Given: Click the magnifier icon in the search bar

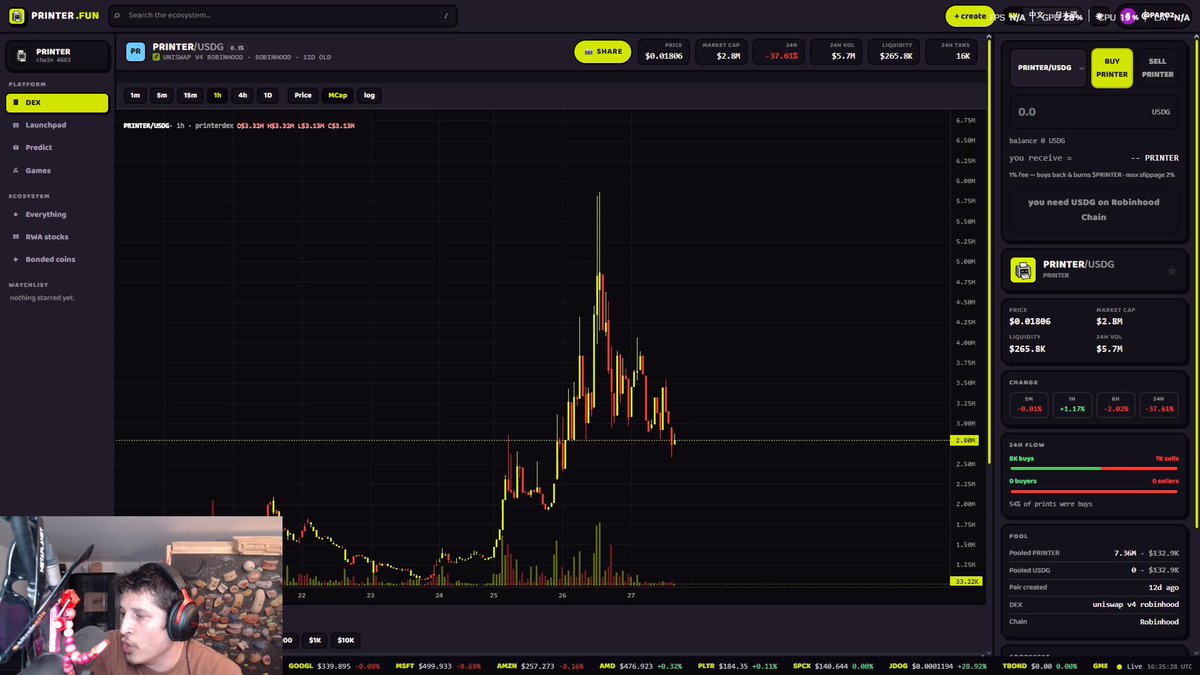Looking at the screenshot, I should click(x=117, y=16).
